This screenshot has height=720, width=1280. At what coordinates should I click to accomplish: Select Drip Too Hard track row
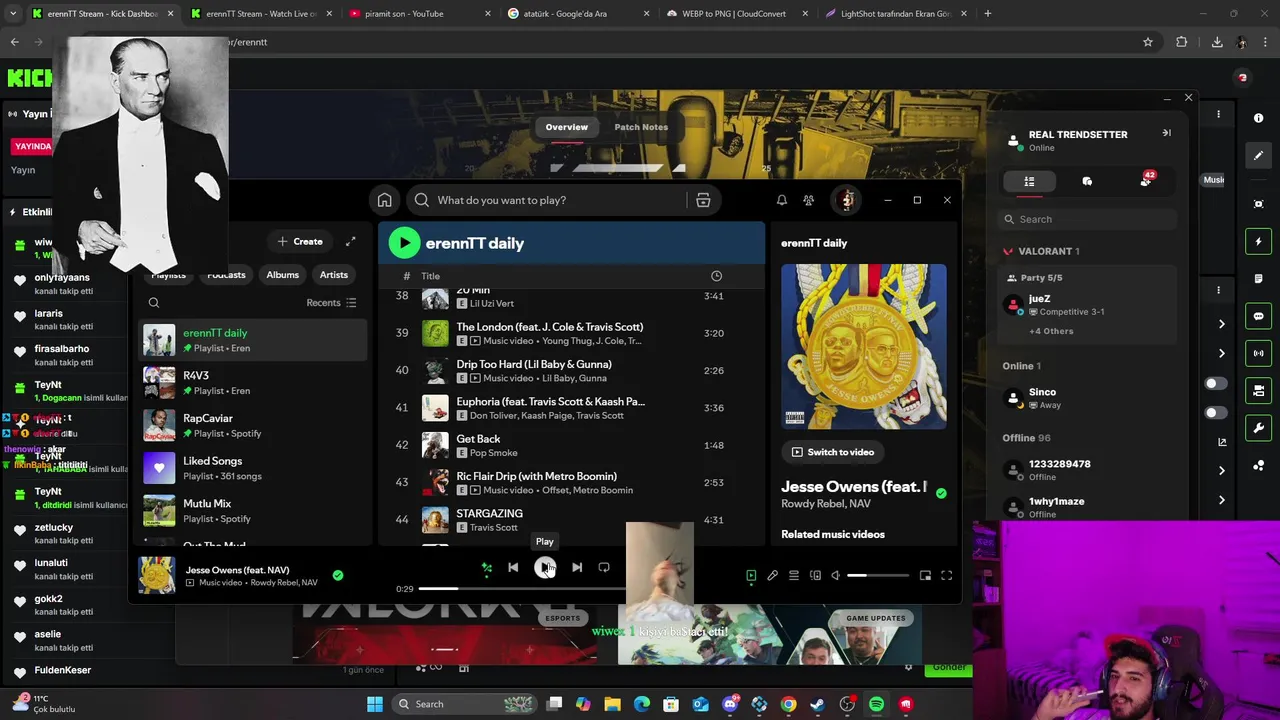pos(570,371)
